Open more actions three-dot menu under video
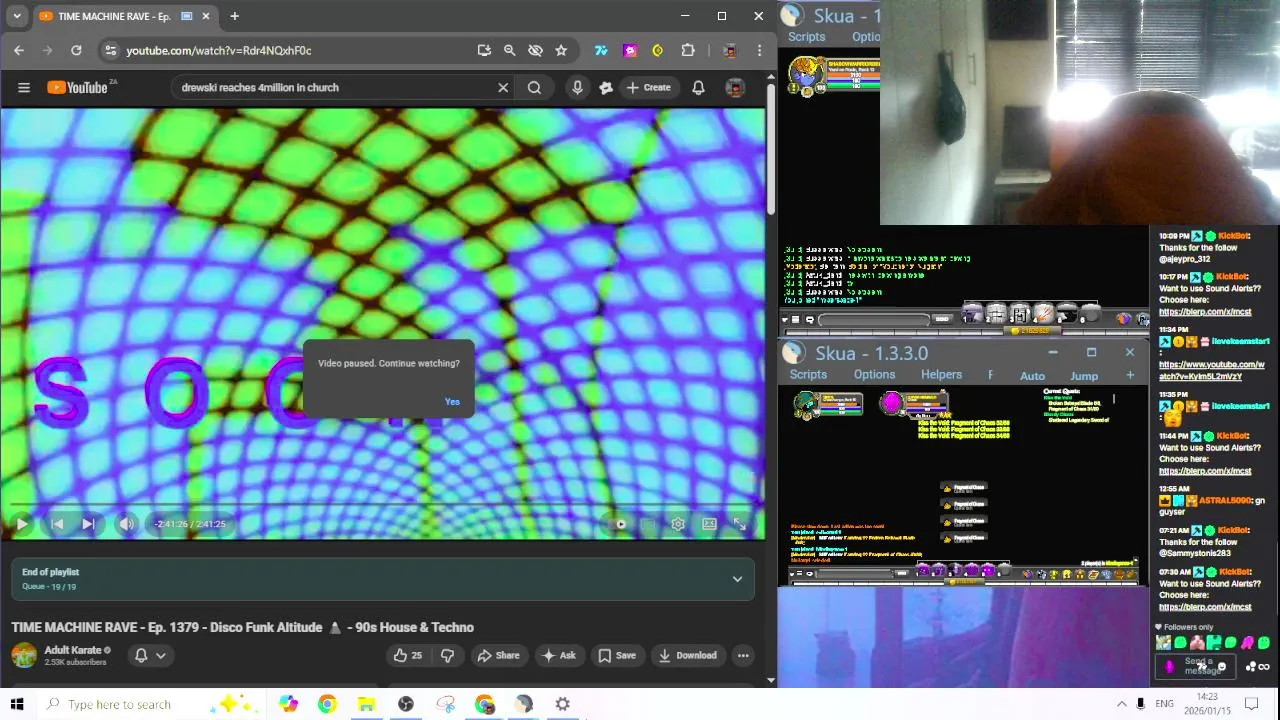The width and height of the screenshot is (1280, 720). (x=743, y=656)
